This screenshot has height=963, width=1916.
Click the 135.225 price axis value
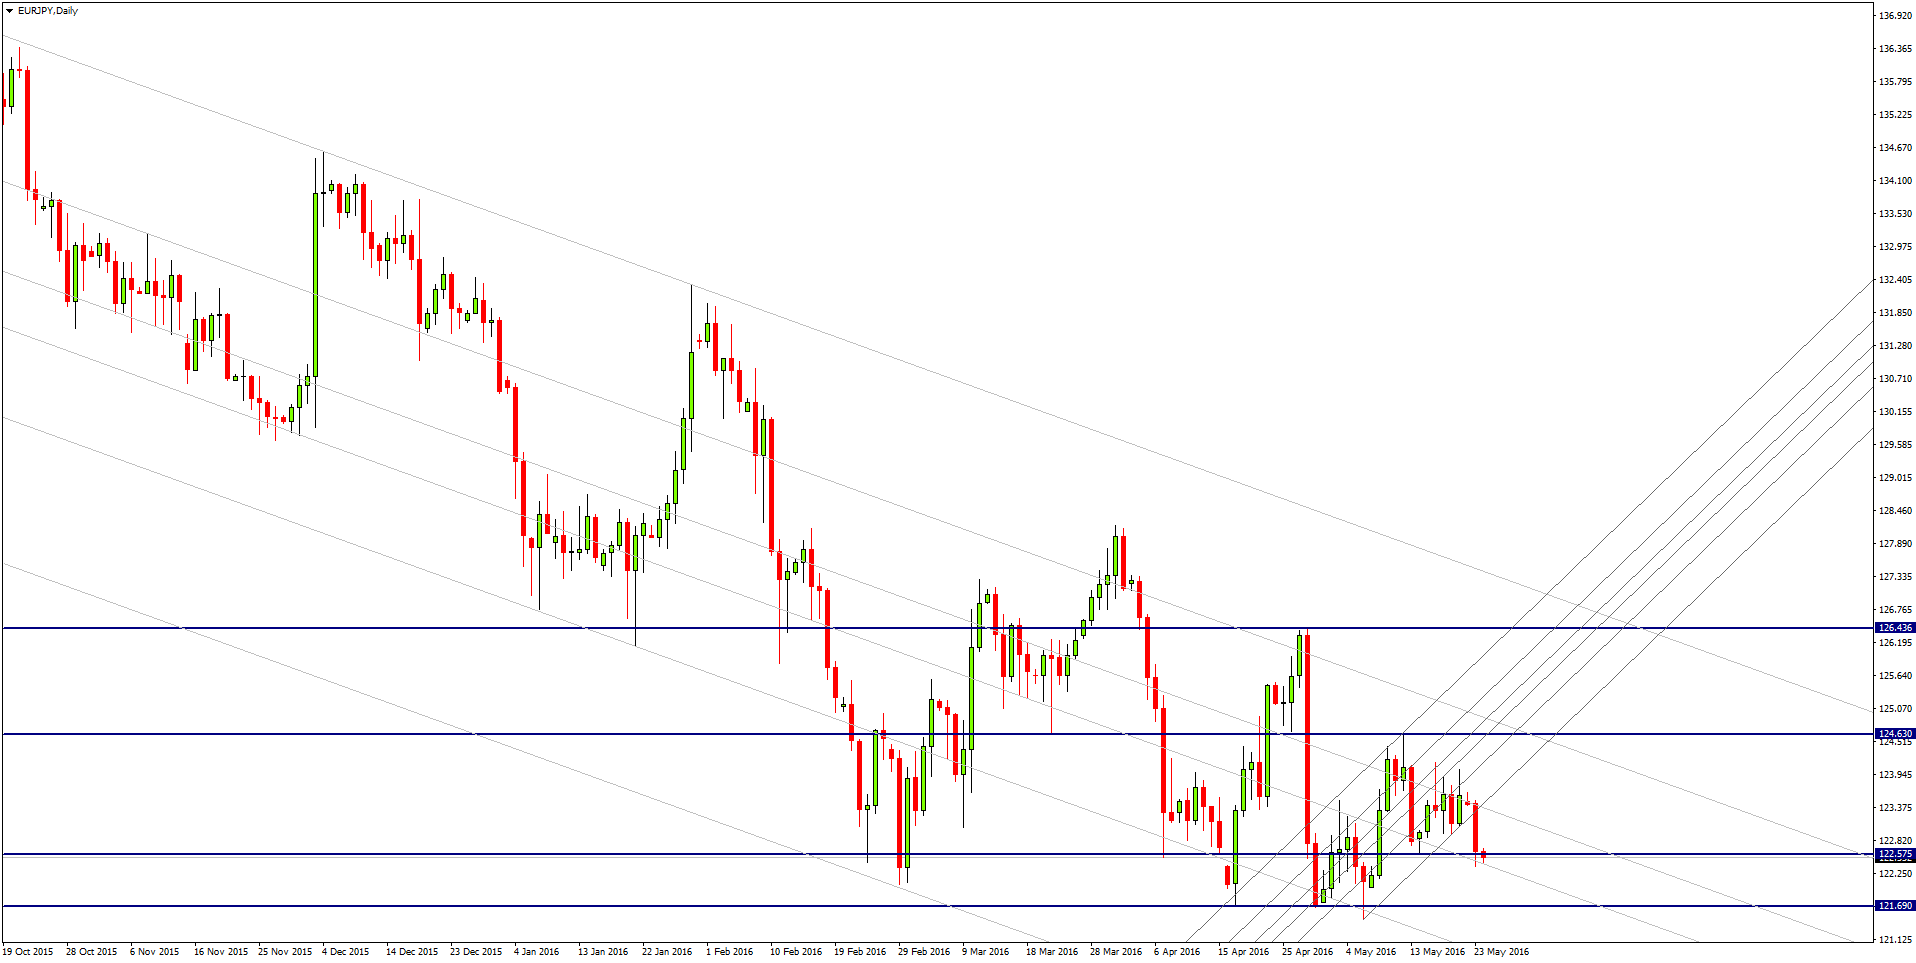1896,115
